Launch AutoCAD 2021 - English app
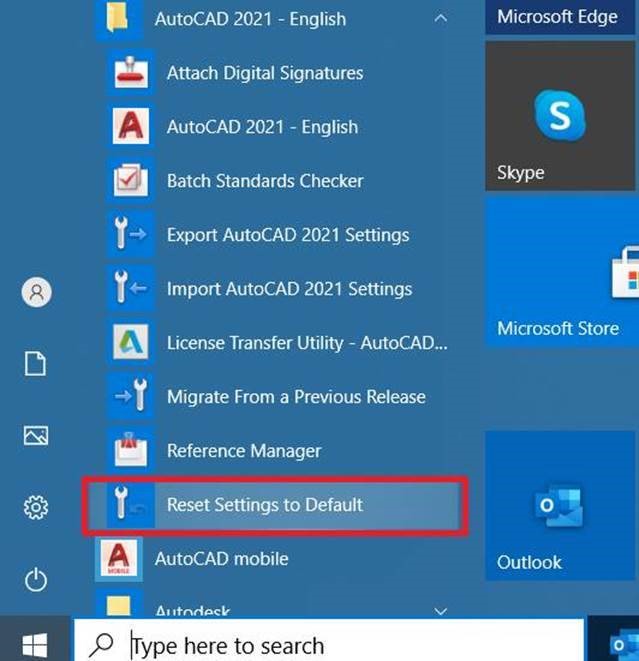639x661 pixels. [129, 127]
